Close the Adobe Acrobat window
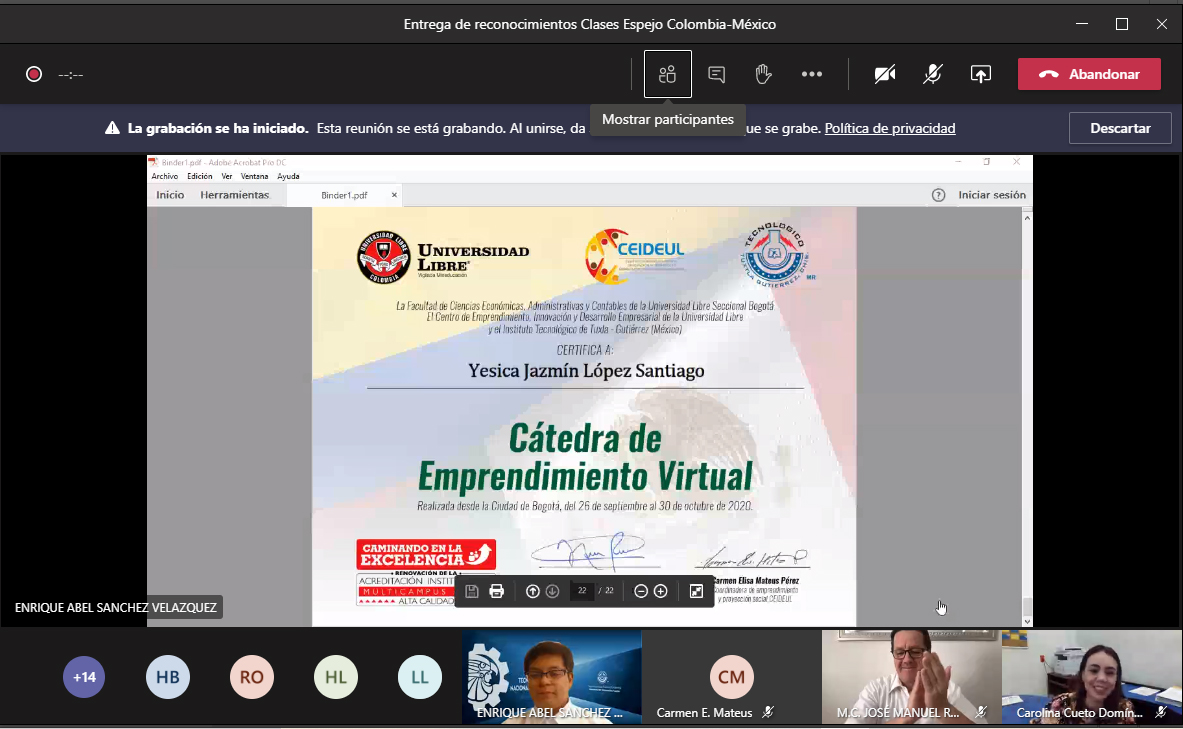1183x729 pixels. 1016,162
